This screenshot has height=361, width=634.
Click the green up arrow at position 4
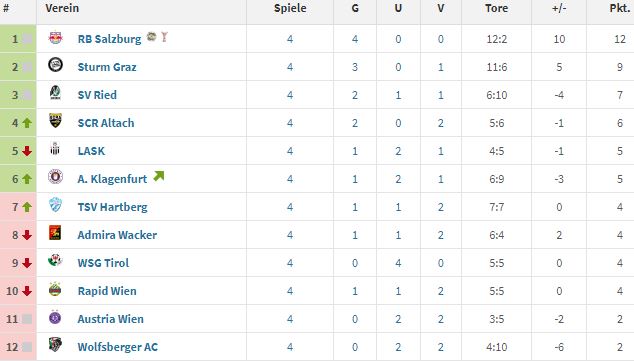pos(27,123)
